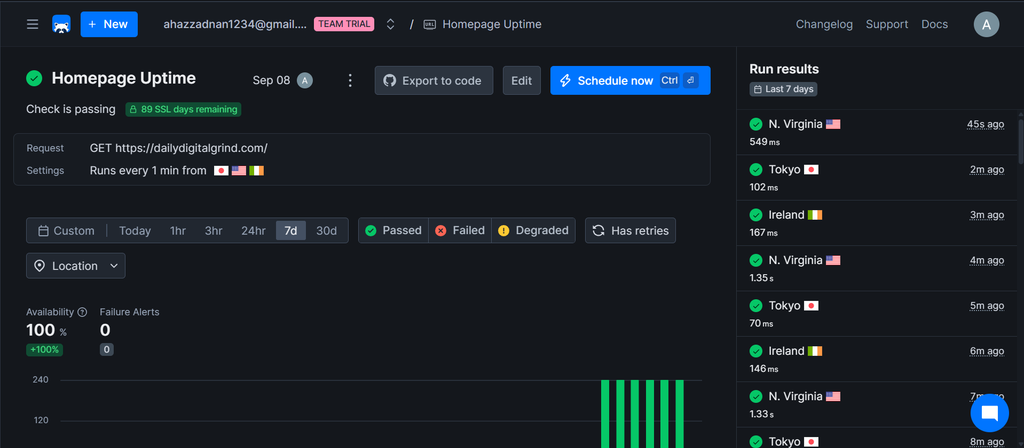The width and height of the screenshot is (1024, 448).
Task: Click the last green bar in the chart
Action: [679, 413]
